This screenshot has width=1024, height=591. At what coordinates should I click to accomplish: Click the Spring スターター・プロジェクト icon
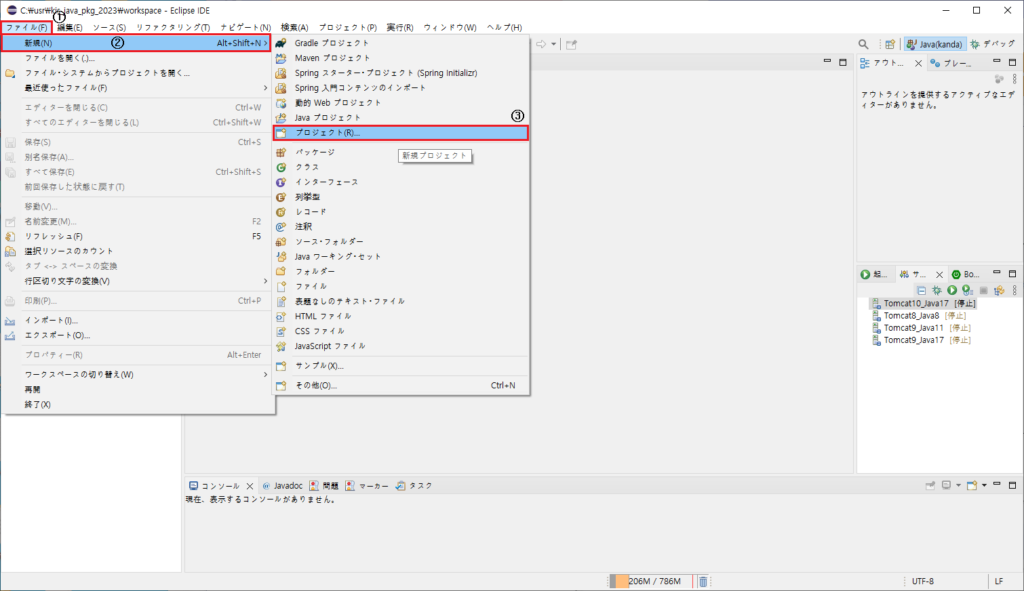pos(281,73)
